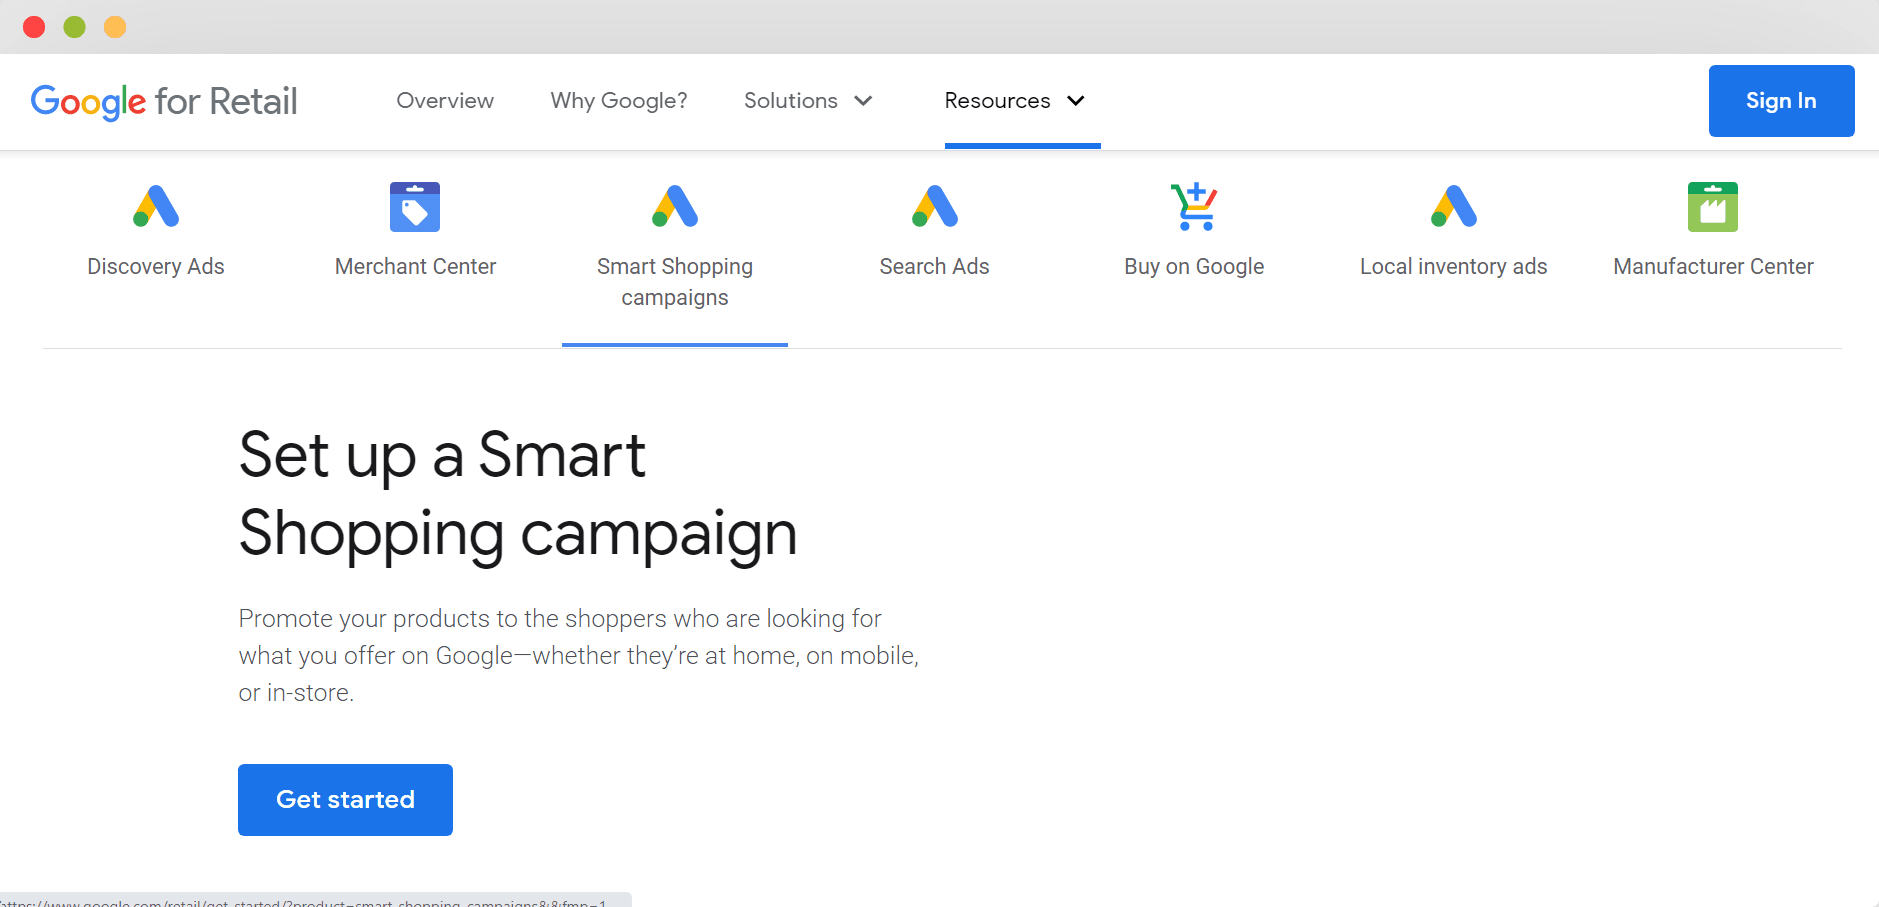Open the Resources menu label

coord(998,101)
